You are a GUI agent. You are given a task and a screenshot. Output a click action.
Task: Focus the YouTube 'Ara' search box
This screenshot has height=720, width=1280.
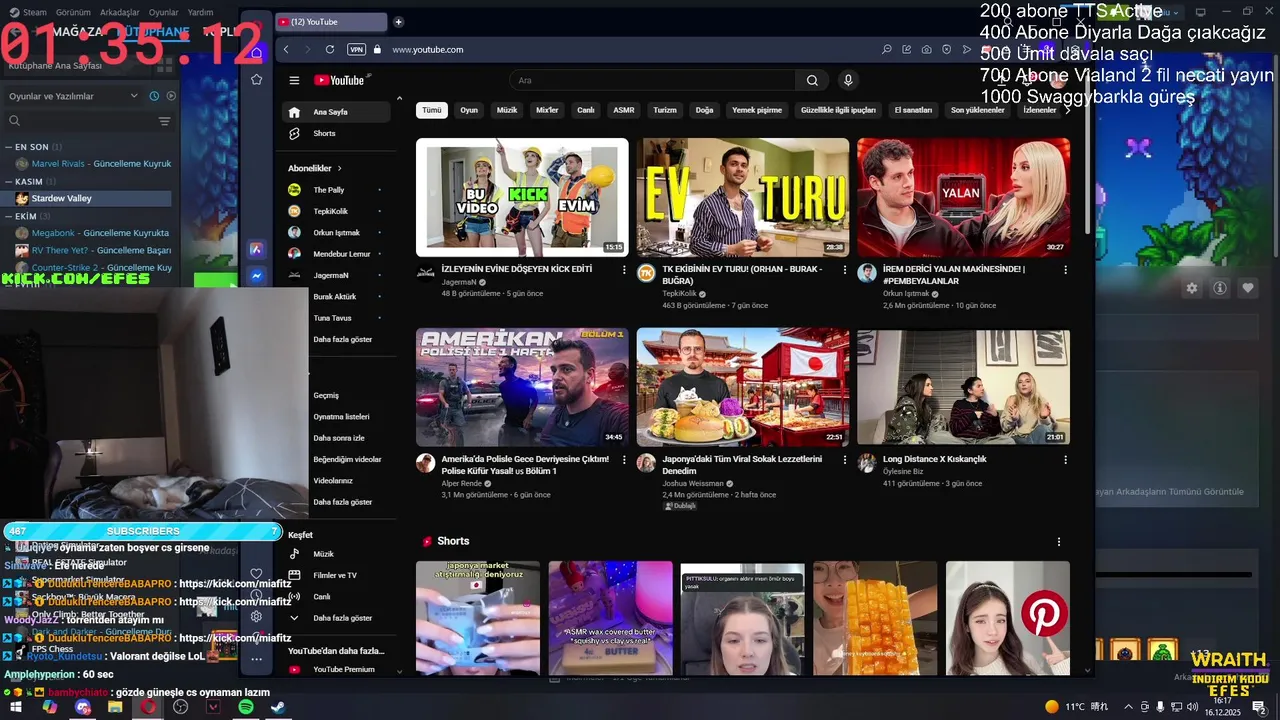tap(654, 80)
